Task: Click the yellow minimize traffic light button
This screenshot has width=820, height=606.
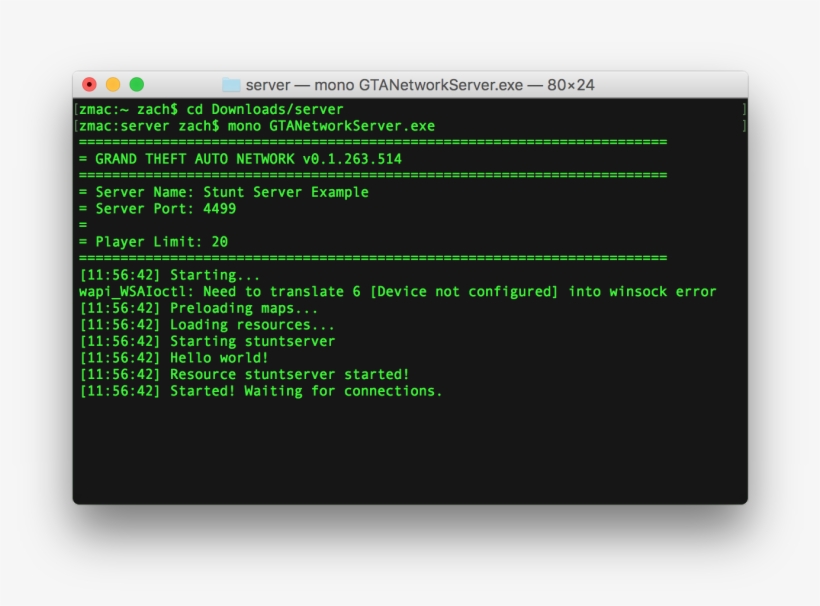Action: (113, 86)
